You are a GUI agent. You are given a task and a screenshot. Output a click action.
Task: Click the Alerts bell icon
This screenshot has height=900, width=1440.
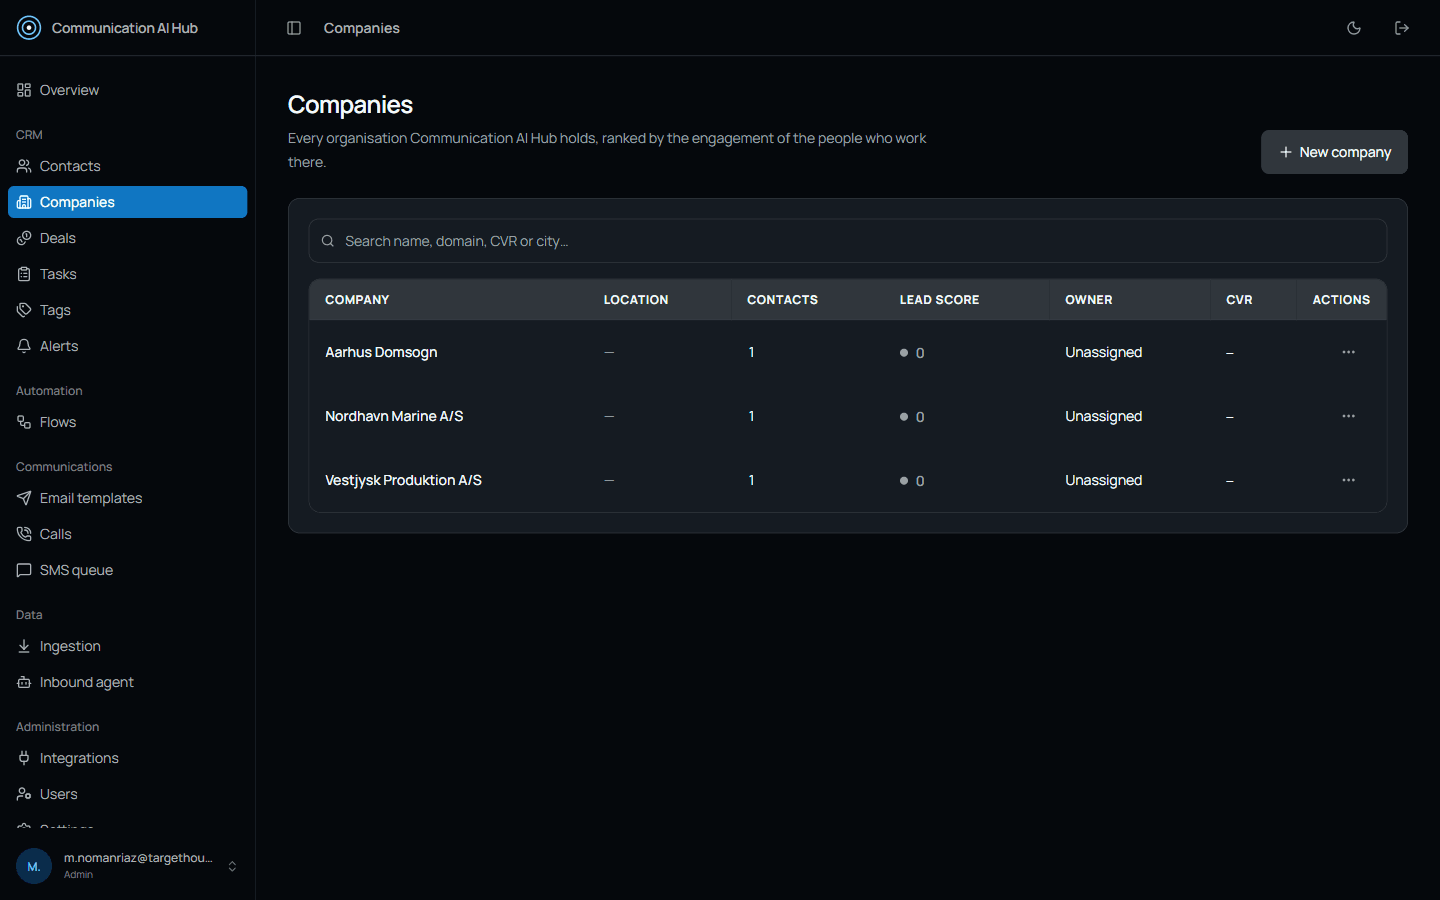click(24, 346)
